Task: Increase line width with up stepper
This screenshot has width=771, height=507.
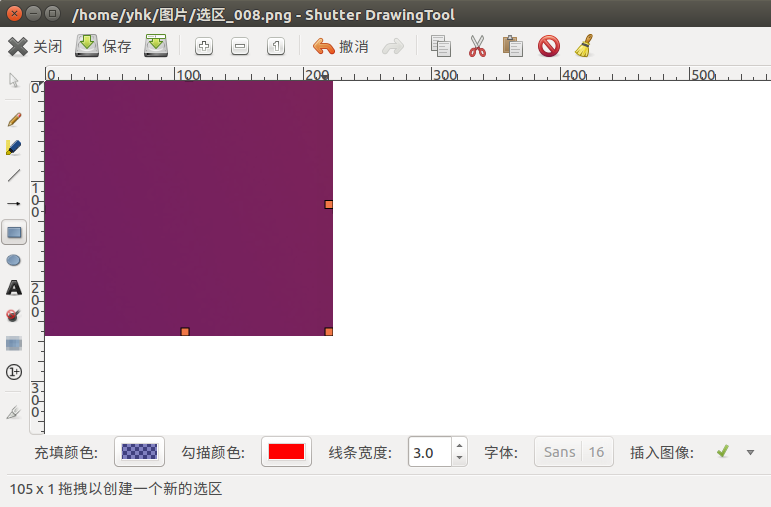Action: 459,446
